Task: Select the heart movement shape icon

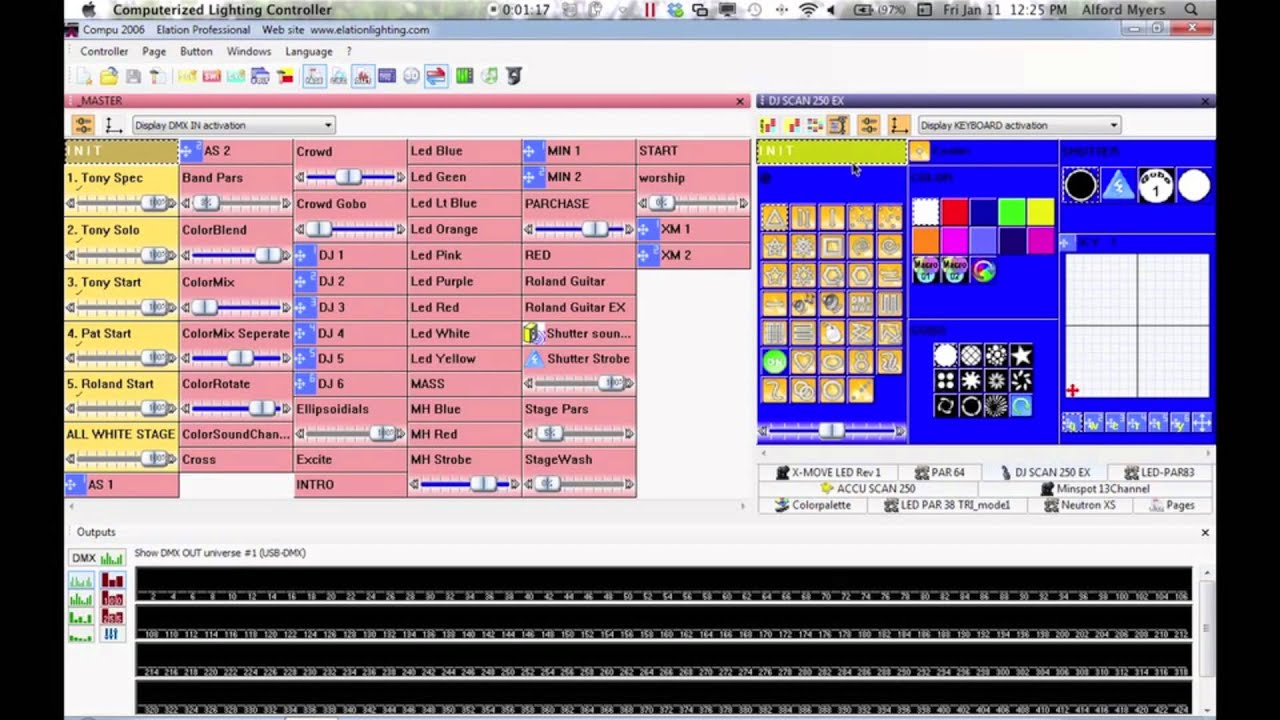Action: tap(803, 362)
